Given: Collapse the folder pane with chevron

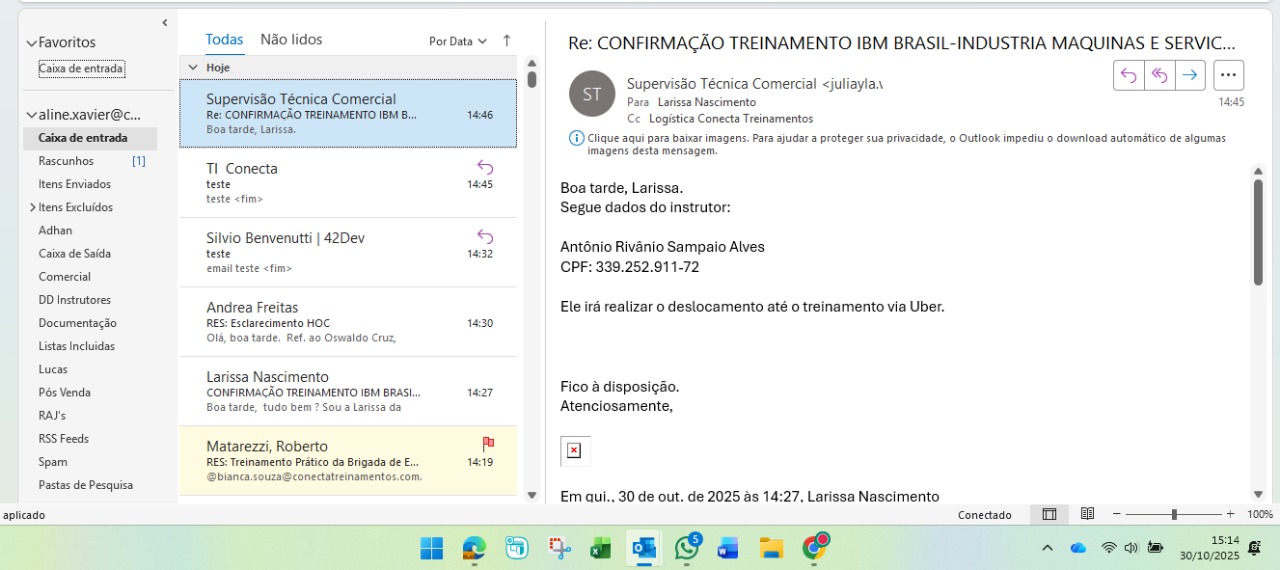Looking at the screenshot, I should (x=165, y=22).
